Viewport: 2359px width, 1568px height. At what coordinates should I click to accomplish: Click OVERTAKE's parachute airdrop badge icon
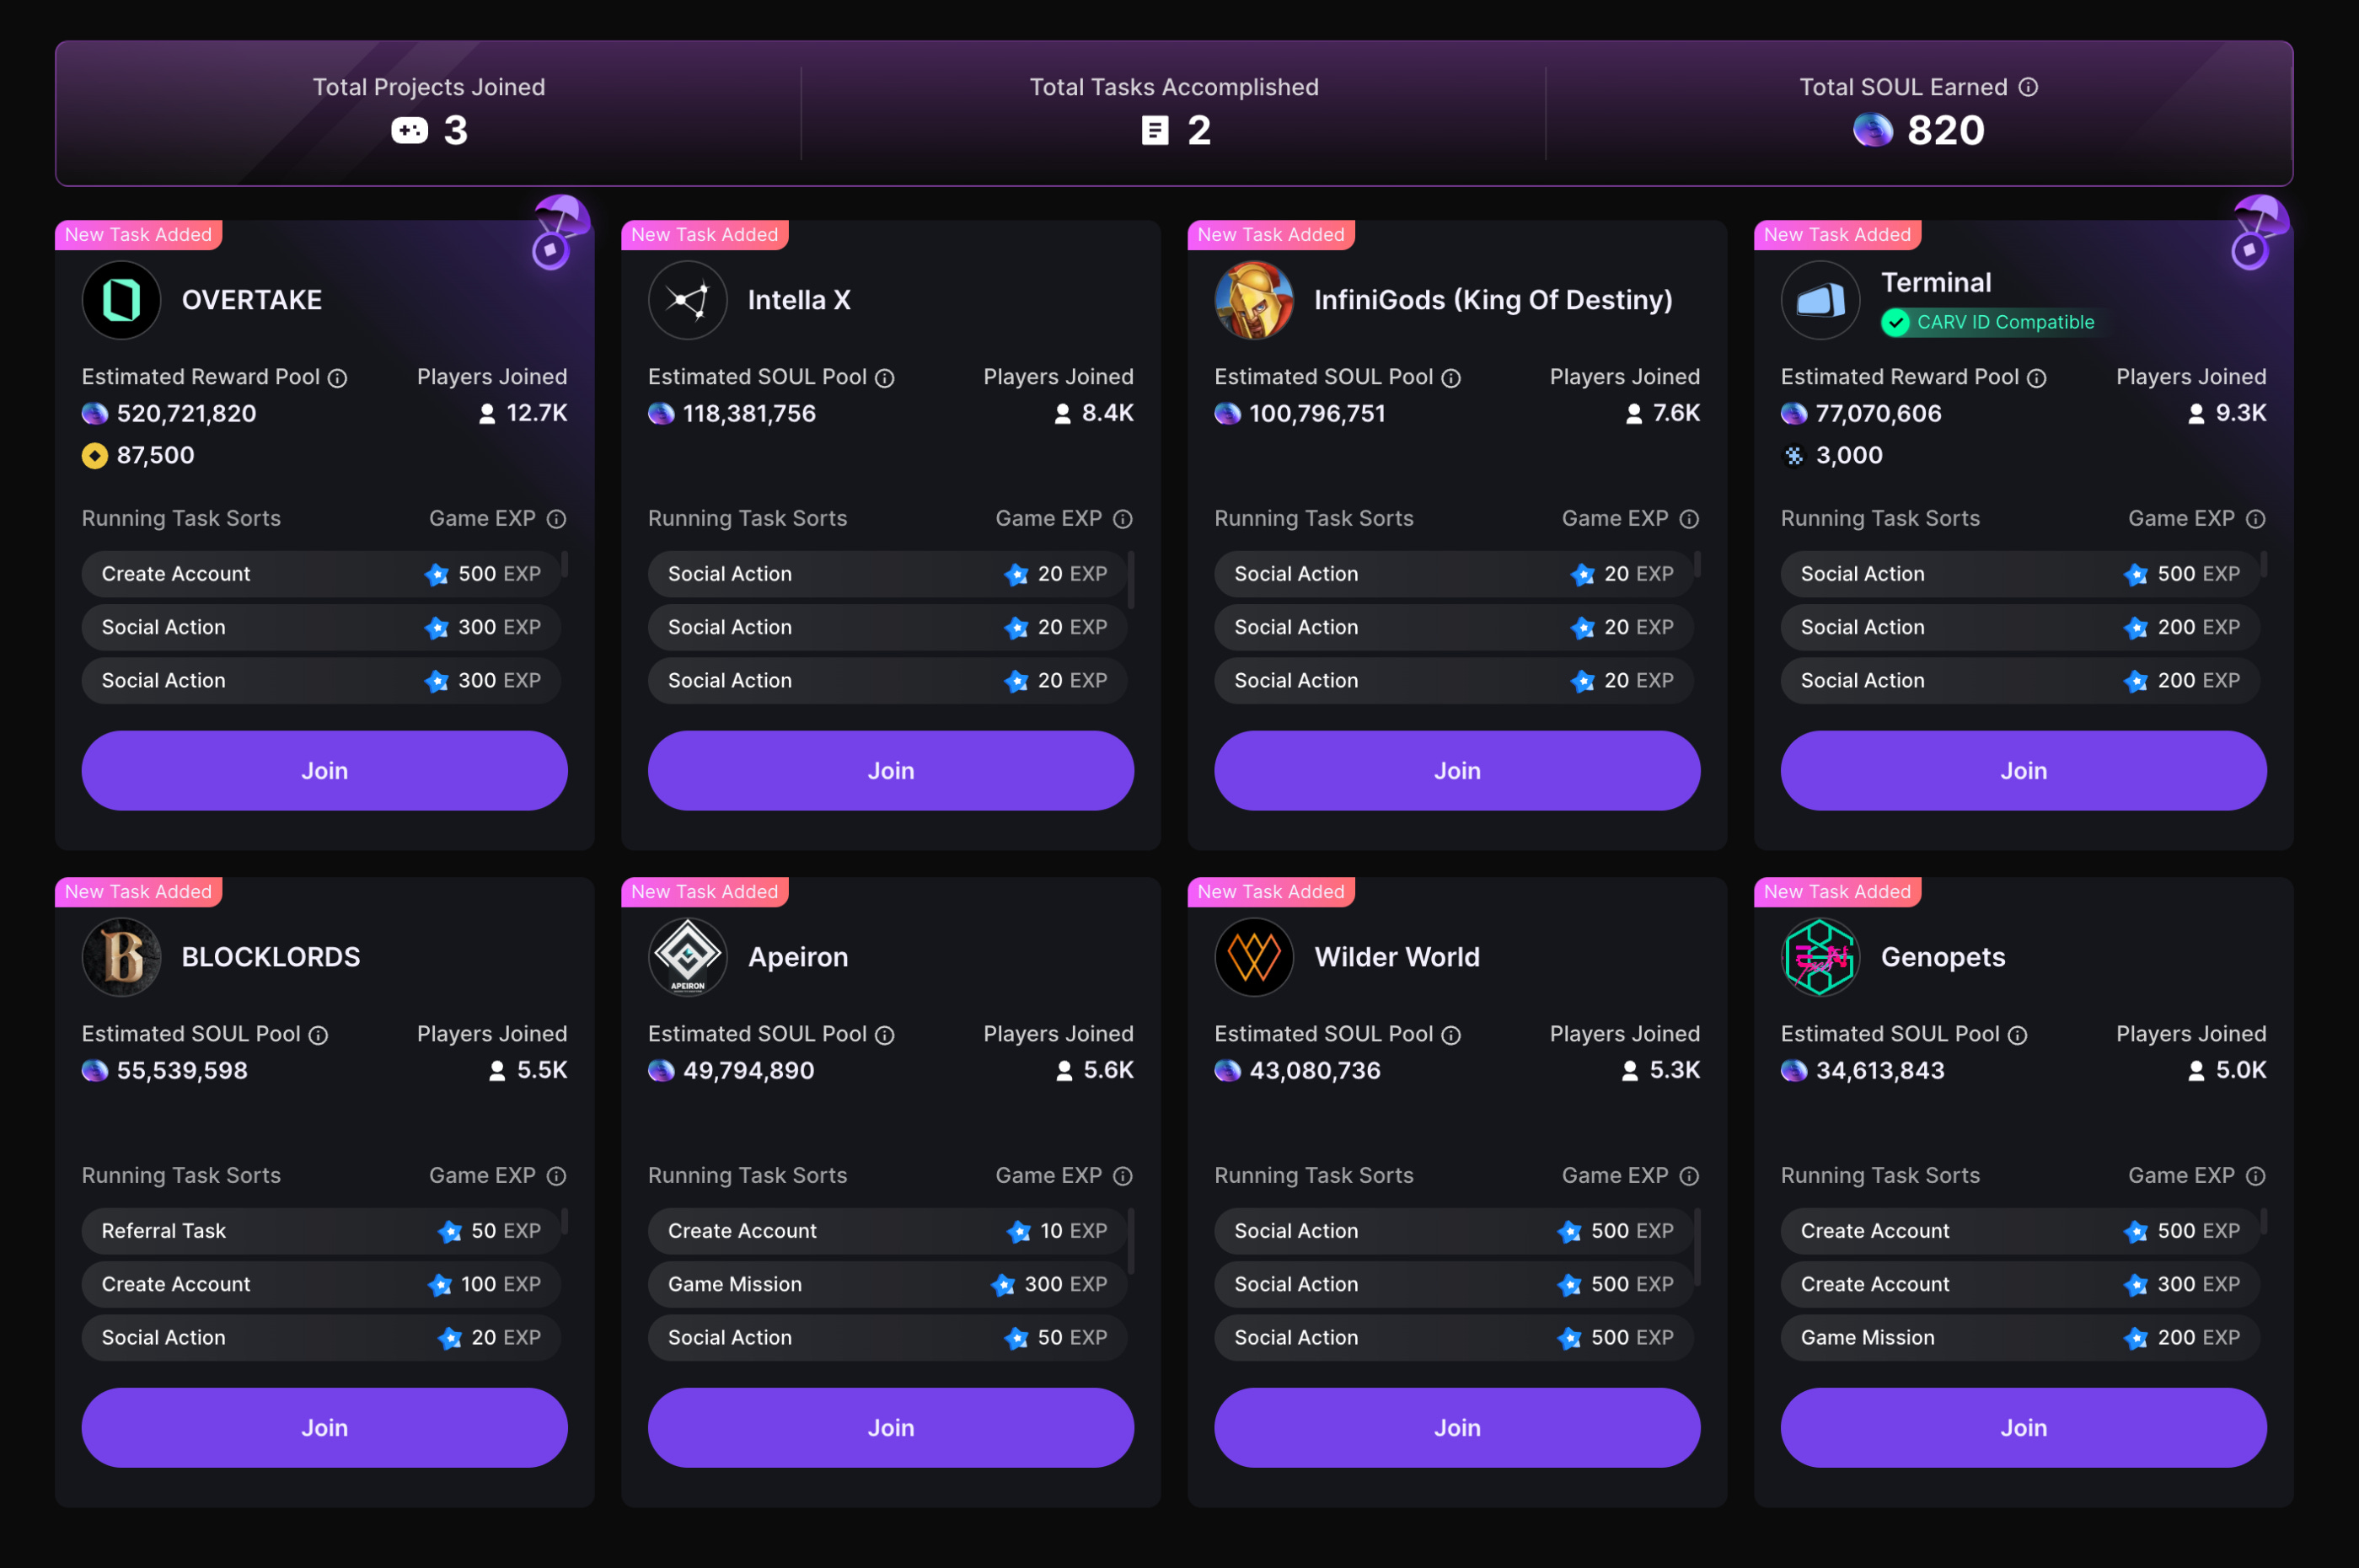tap(559, 232)
